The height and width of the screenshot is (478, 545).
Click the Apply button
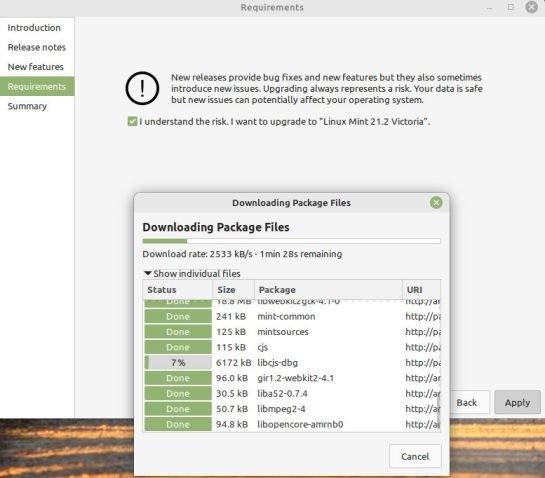517,402
